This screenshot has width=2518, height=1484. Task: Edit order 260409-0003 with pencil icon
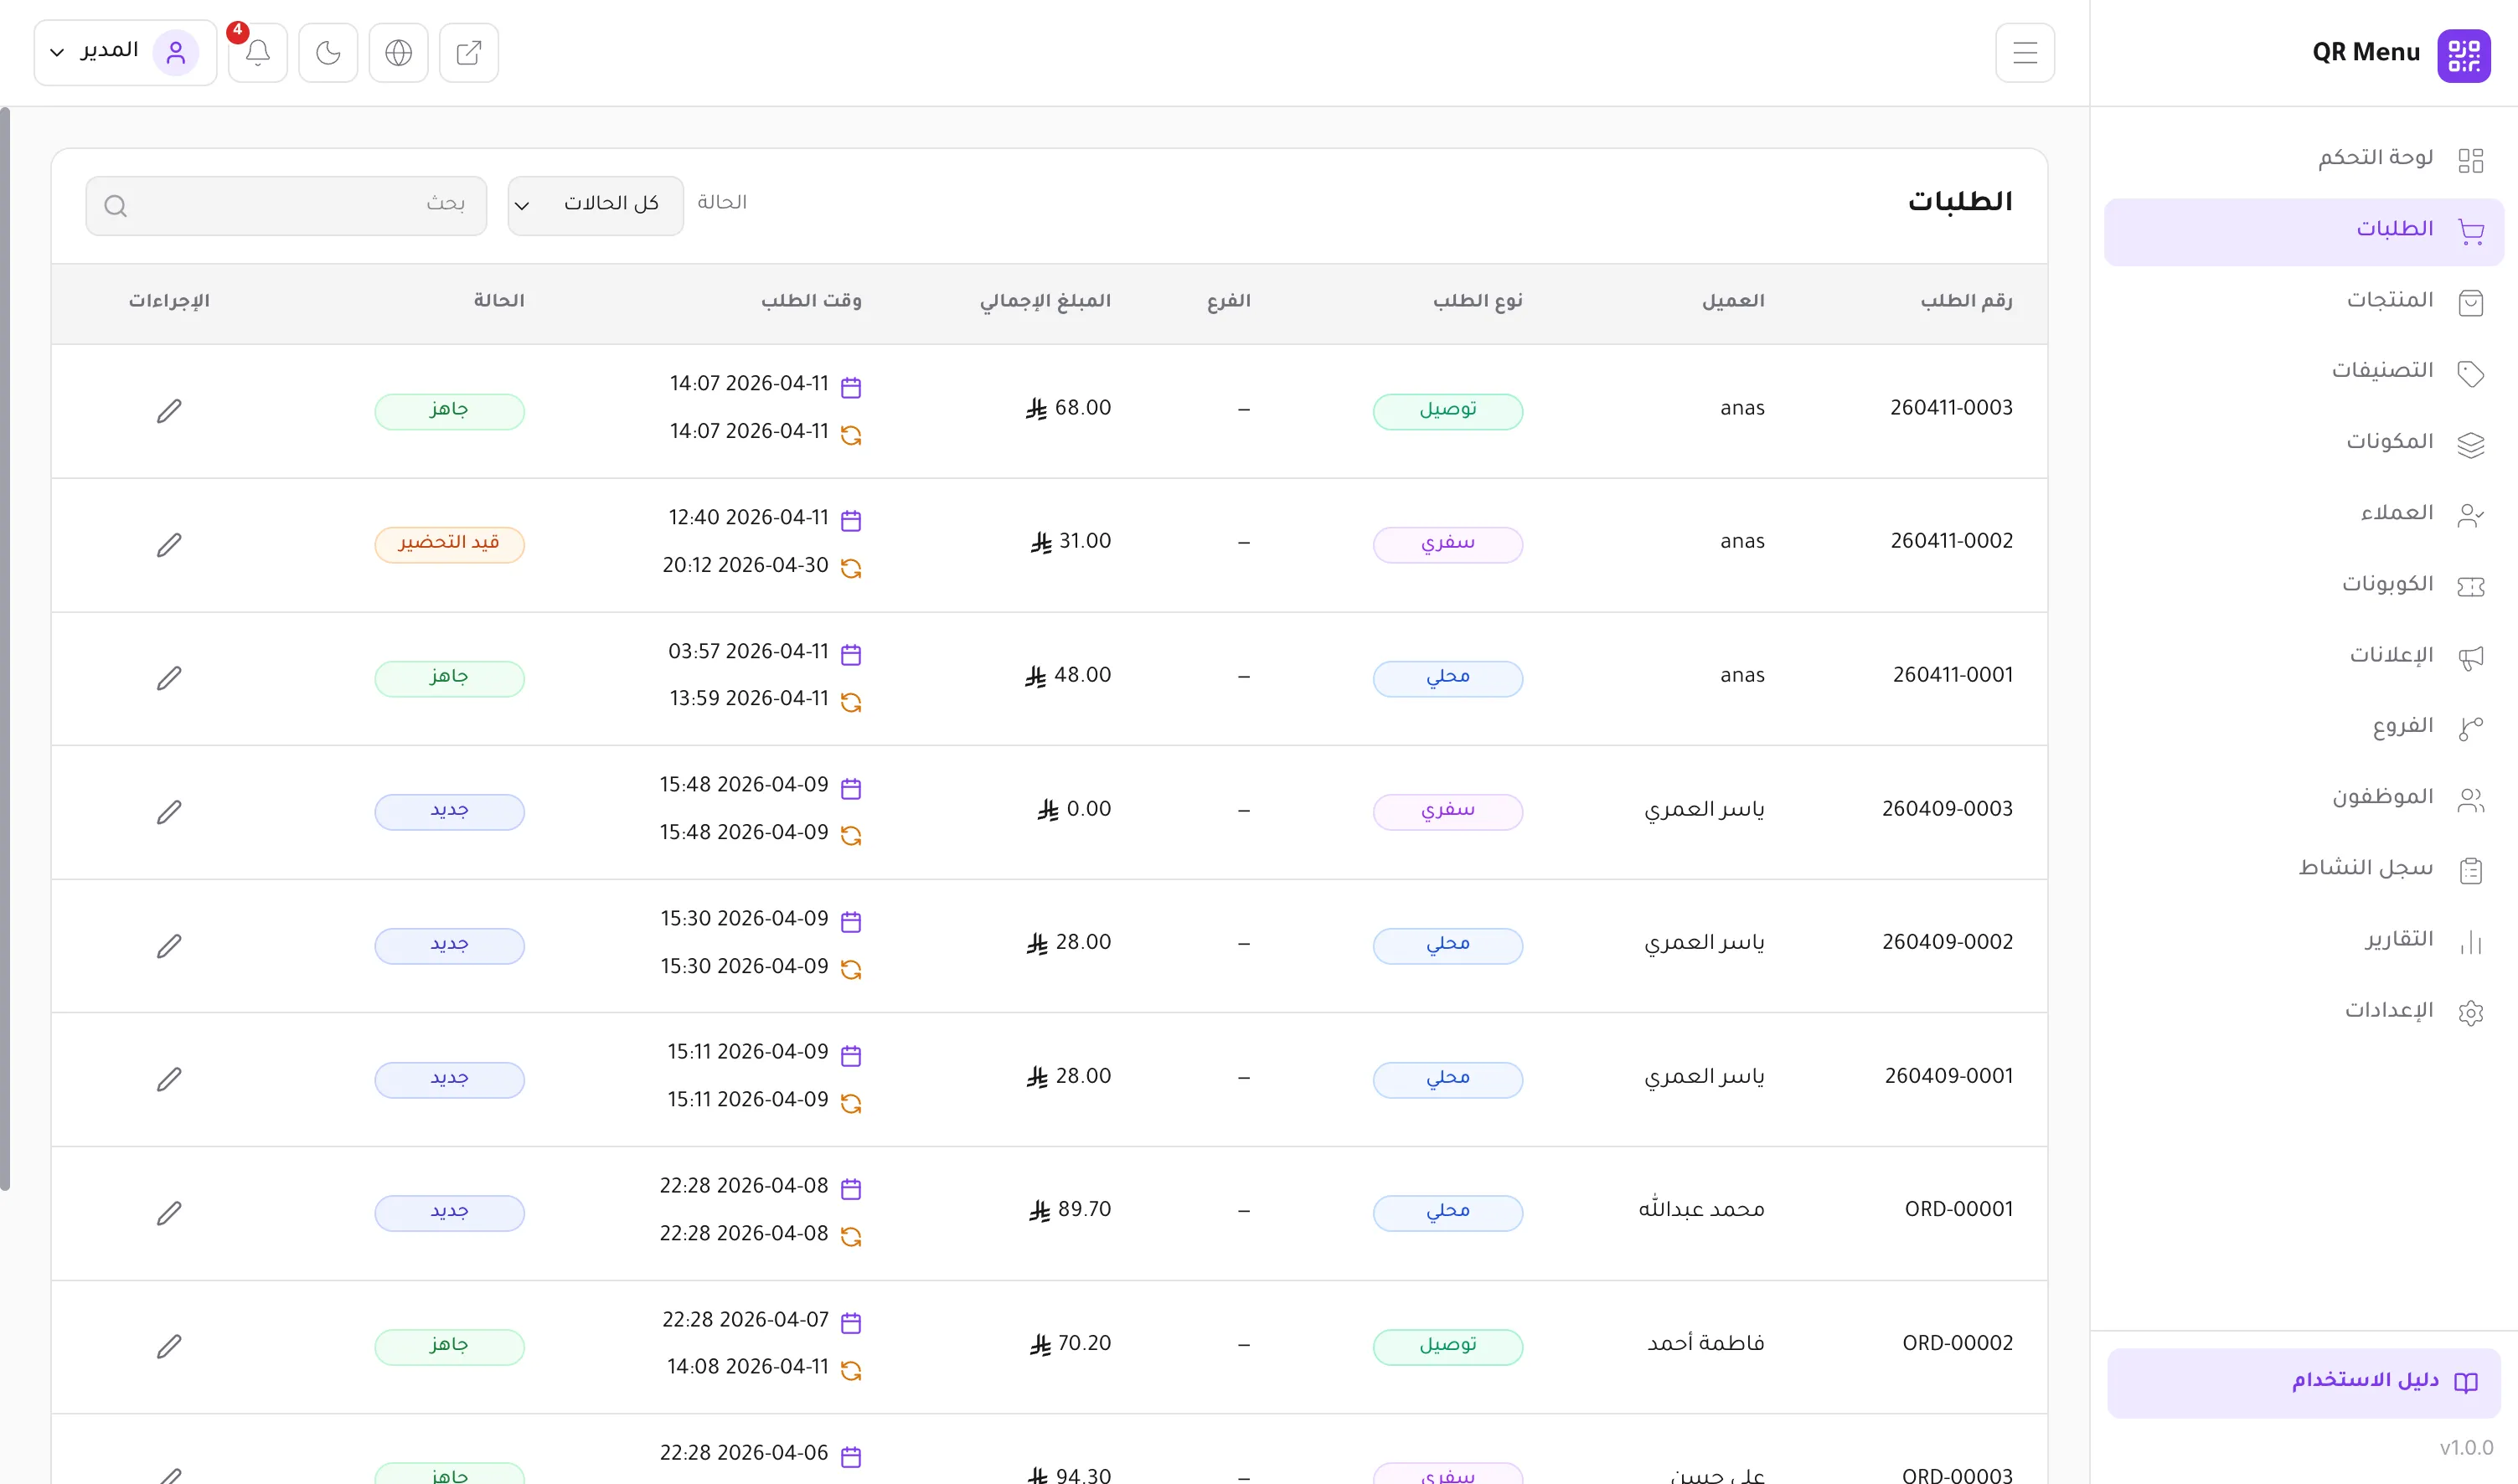169,812
